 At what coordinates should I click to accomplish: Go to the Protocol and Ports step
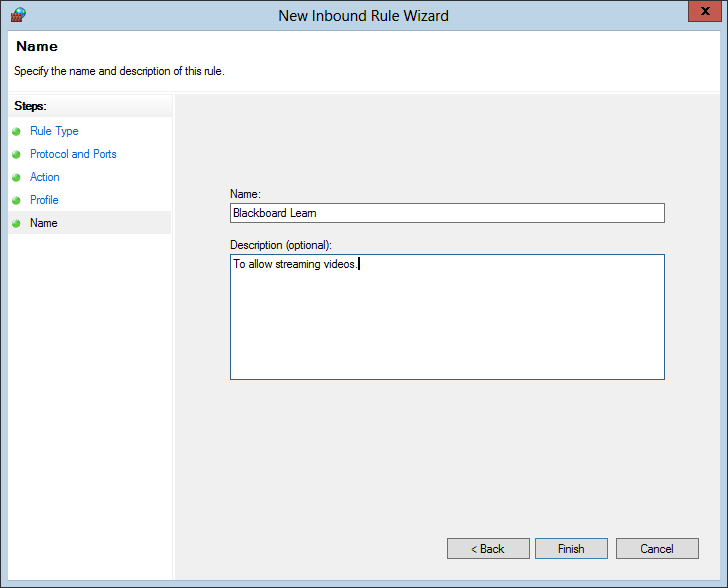73,154
